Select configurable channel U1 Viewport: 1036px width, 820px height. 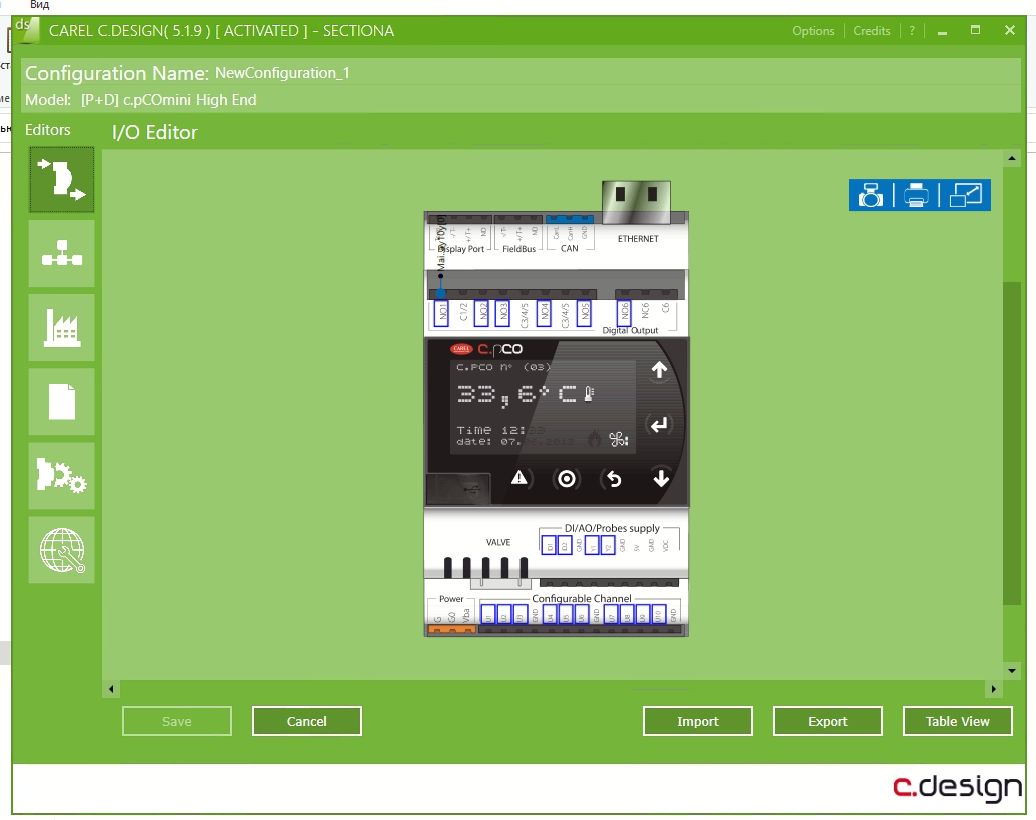(x=488, y=614)
